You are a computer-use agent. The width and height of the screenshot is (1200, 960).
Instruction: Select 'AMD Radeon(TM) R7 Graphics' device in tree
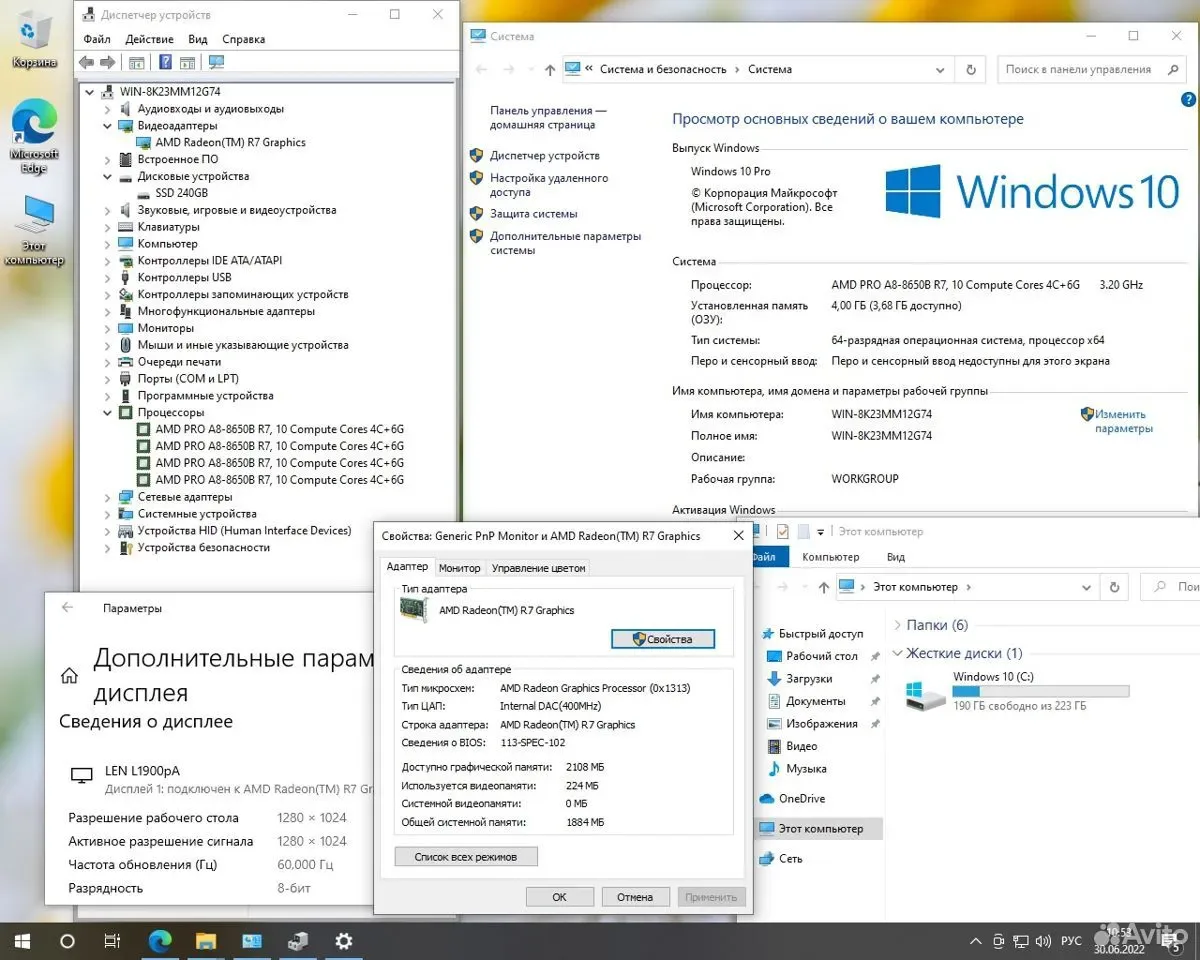pyautogui.click(x=230, y=142)
